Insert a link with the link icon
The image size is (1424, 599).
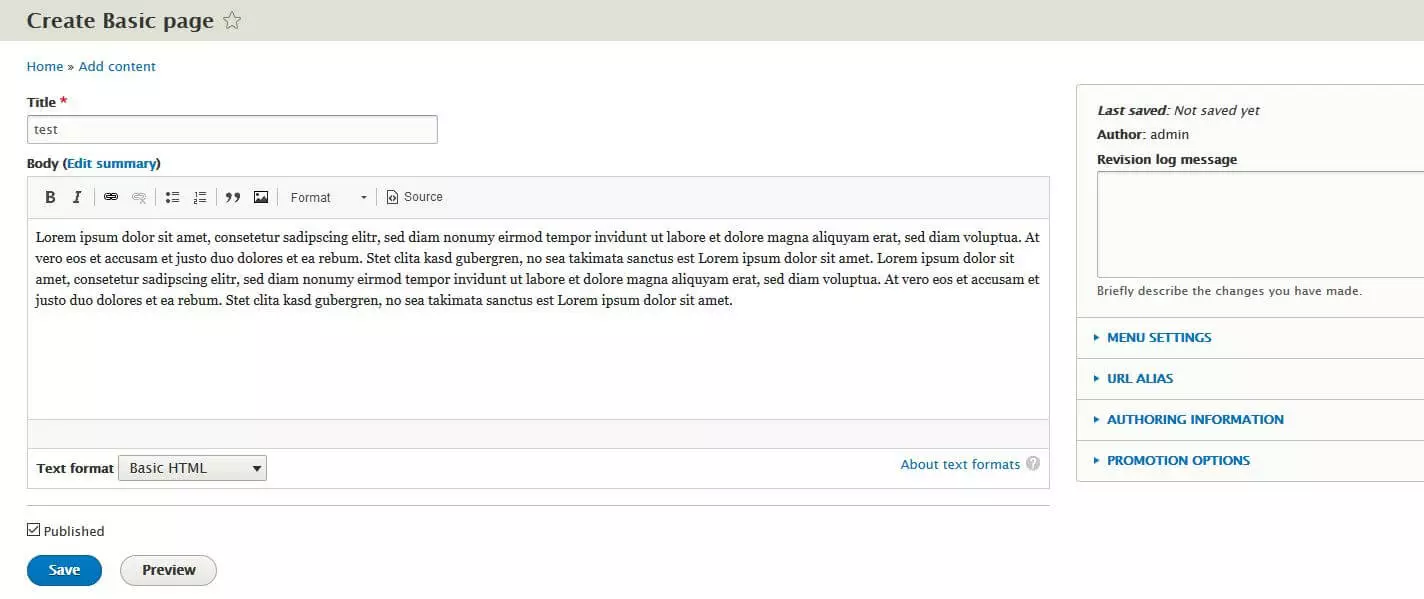pyautogui.click(x=111, y=197)
